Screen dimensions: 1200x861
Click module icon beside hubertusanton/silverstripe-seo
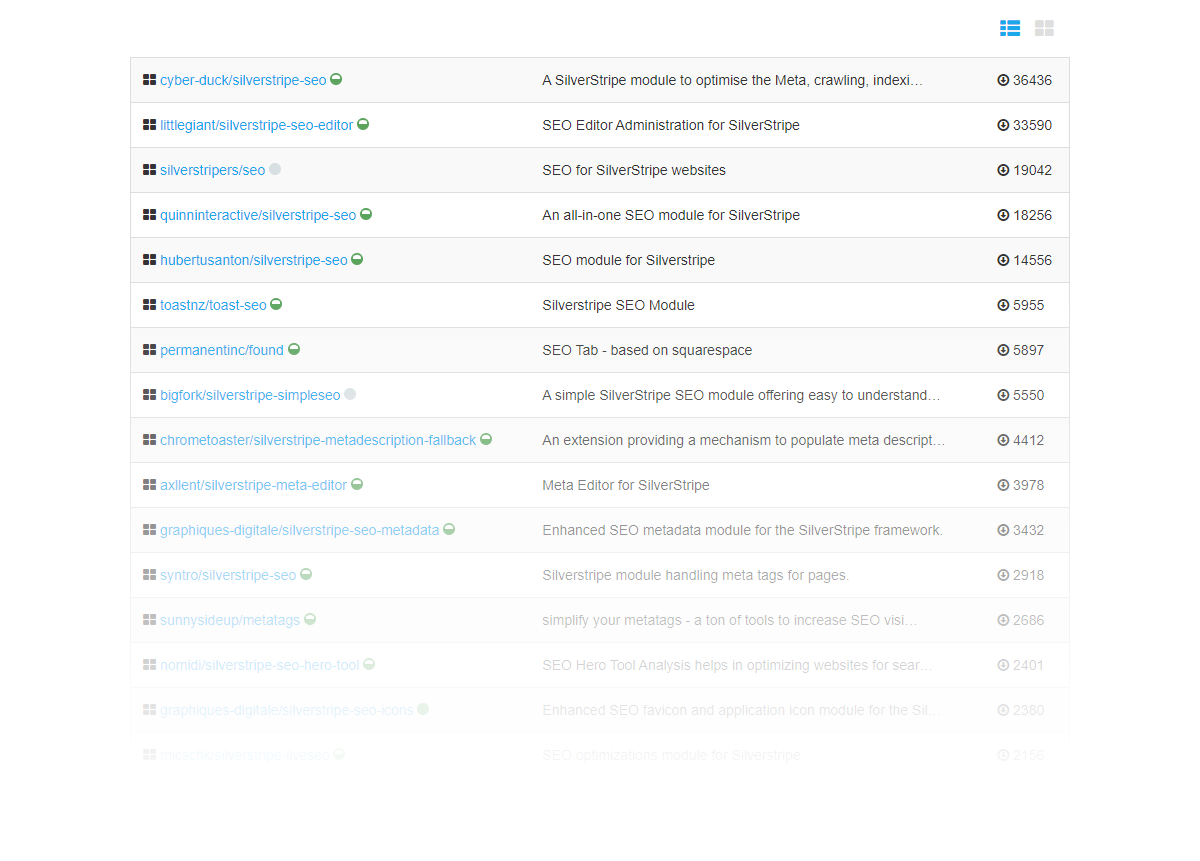click(149, 260)
